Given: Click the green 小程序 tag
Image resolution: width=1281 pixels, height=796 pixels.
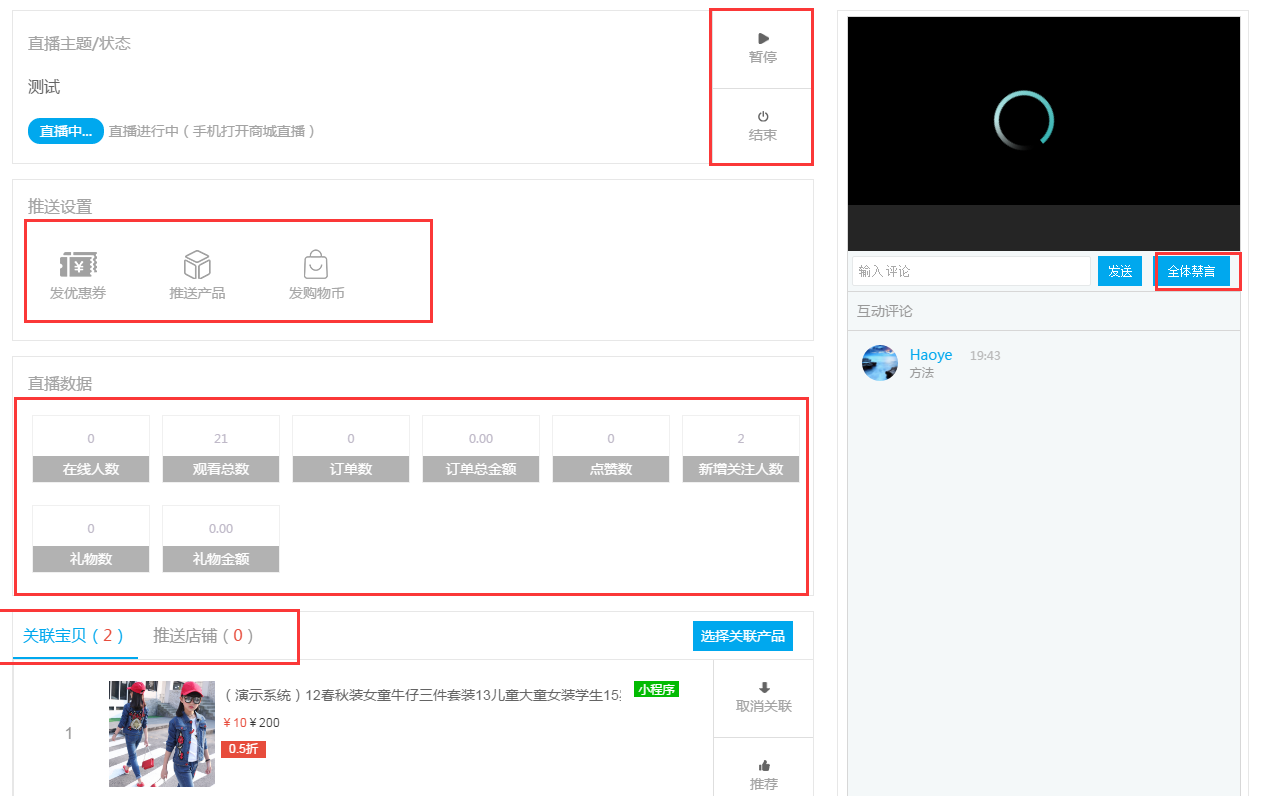Looking at the screenshot, I should (657, 689).
